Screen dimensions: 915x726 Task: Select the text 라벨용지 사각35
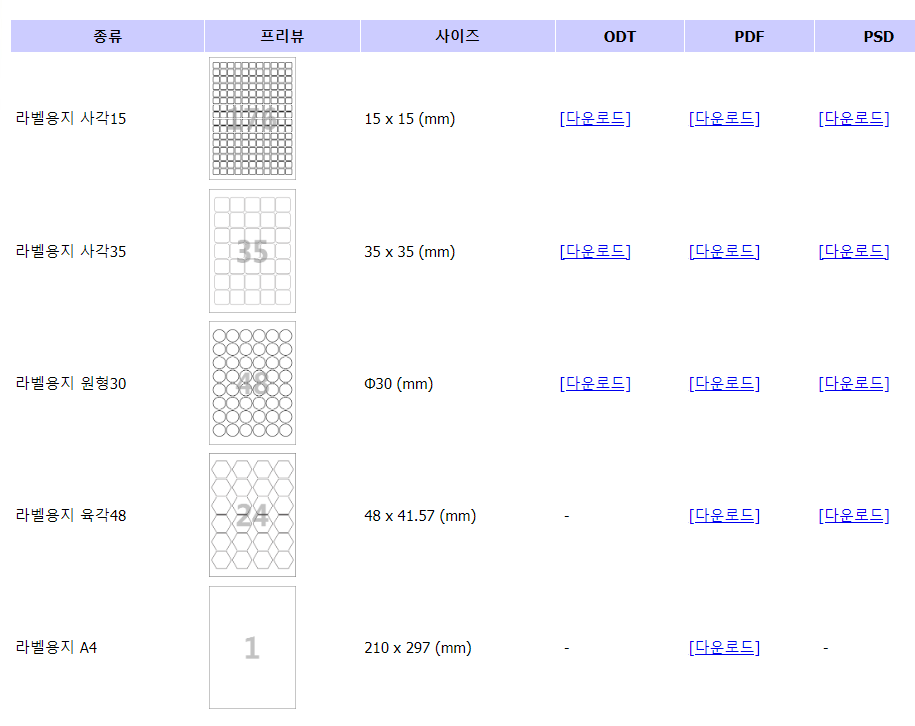71,252
